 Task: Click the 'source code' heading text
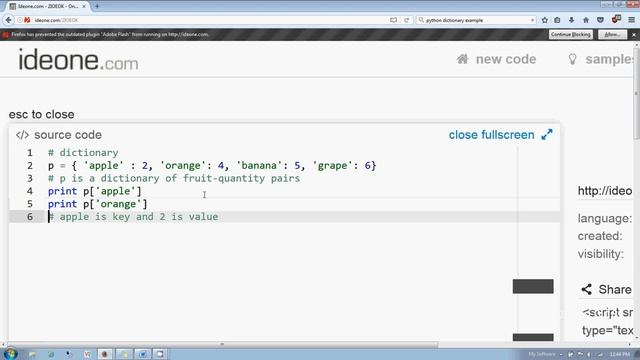point(68,135)
